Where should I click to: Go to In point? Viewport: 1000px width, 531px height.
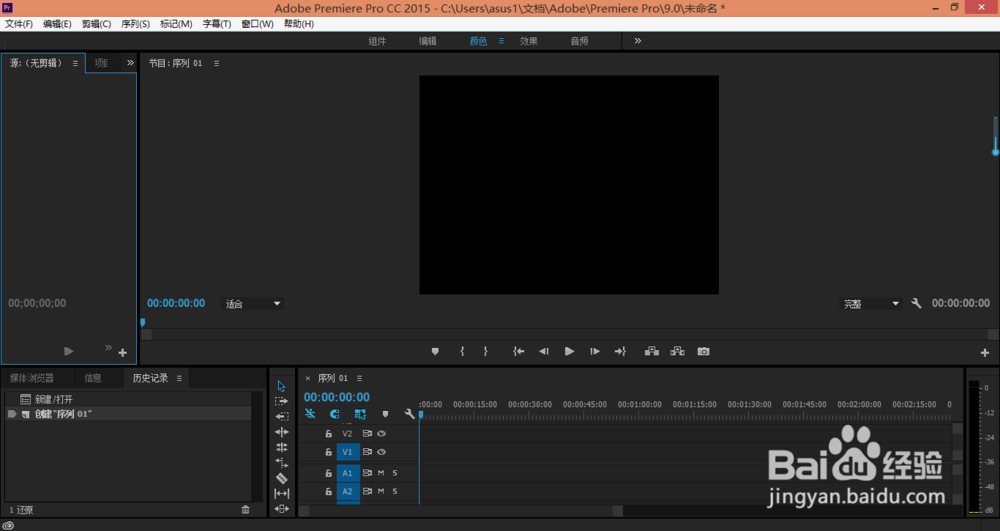518,351
